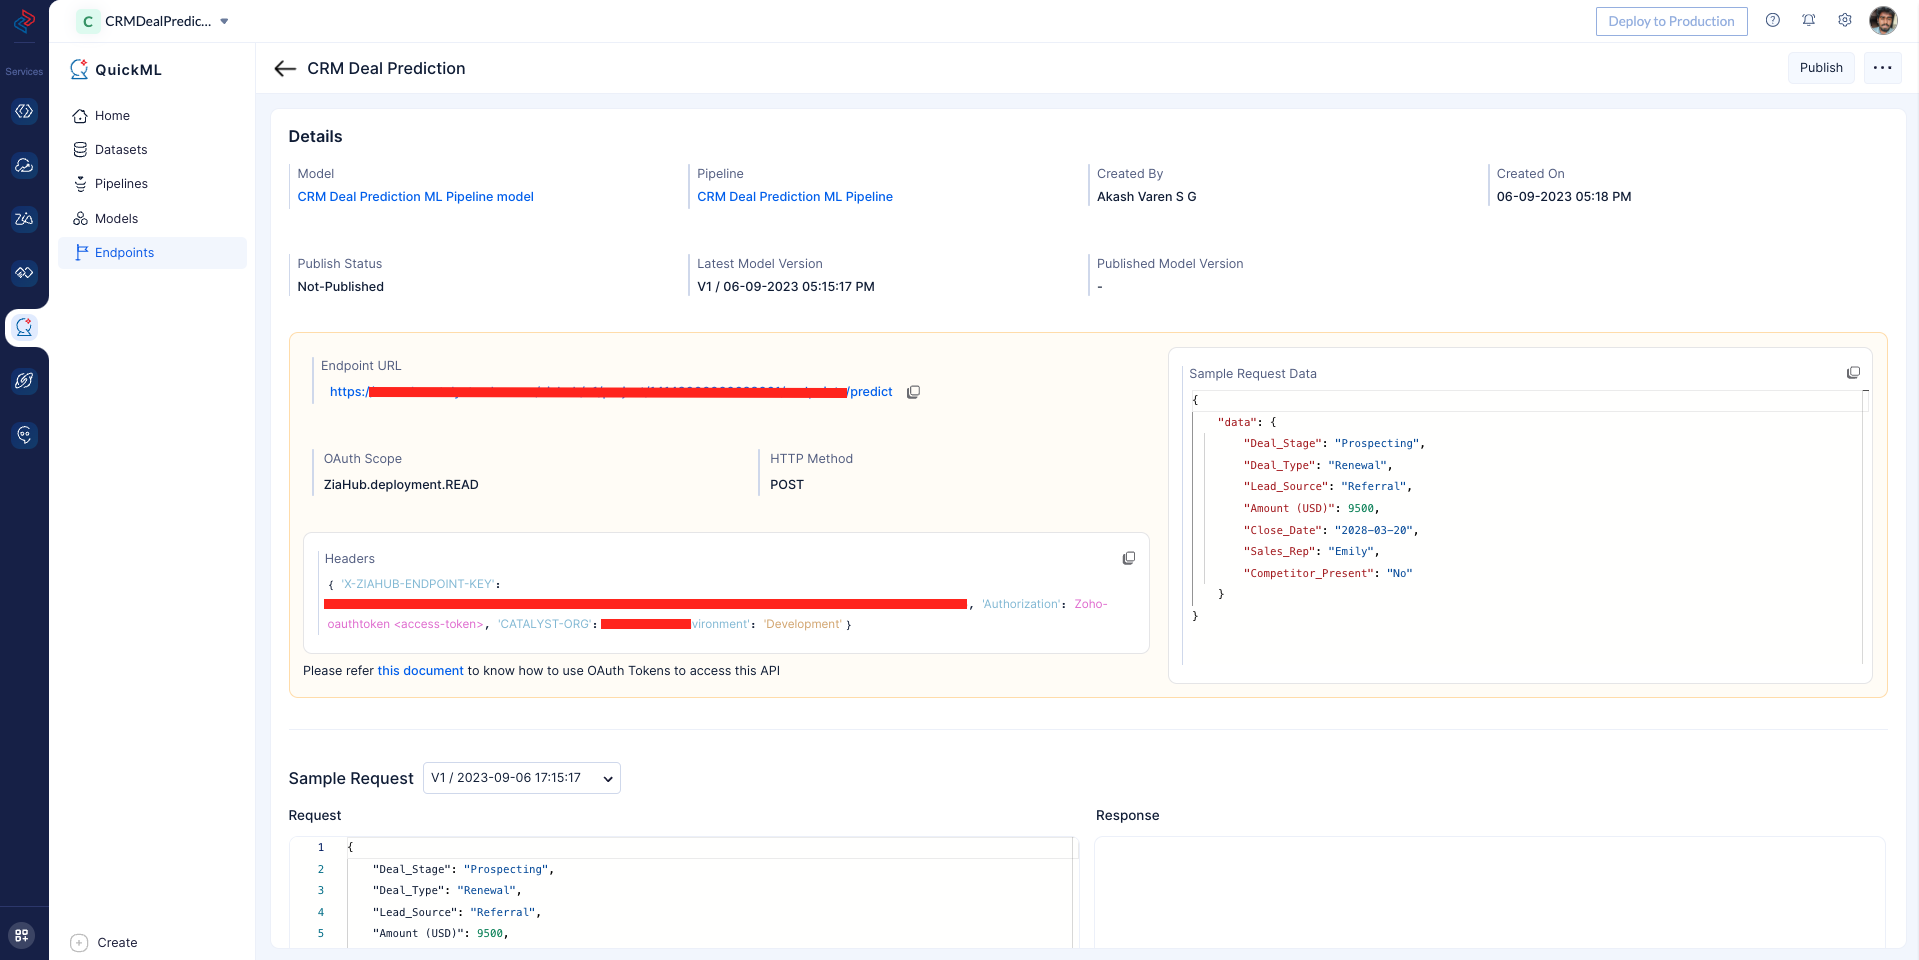Open the user profile avatar

(1883, 20)
